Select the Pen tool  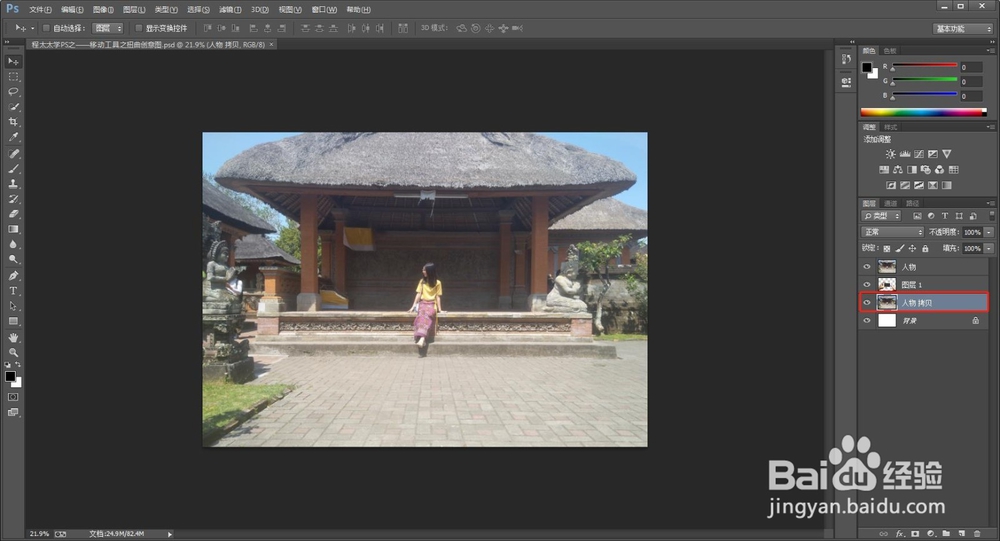(13, 276)
